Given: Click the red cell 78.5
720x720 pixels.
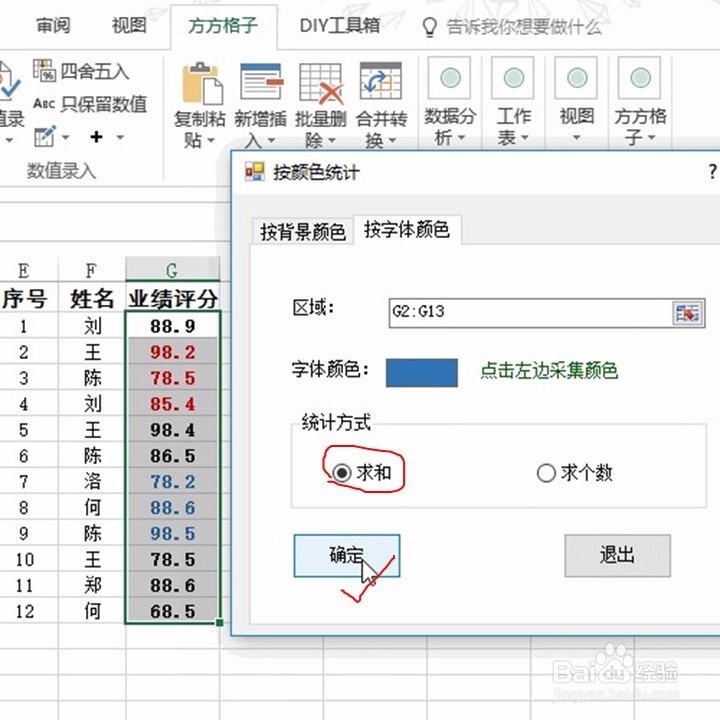Looking at the screenshot, I should tap(173, 378).
